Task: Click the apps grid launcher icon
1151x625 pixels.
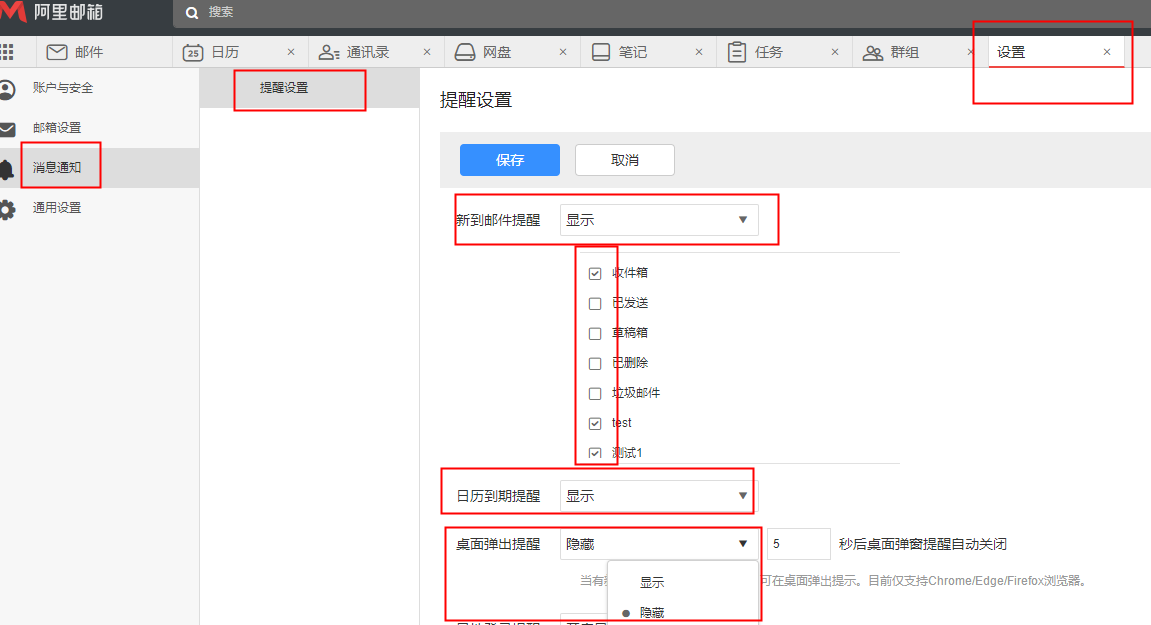Action: 7,52
